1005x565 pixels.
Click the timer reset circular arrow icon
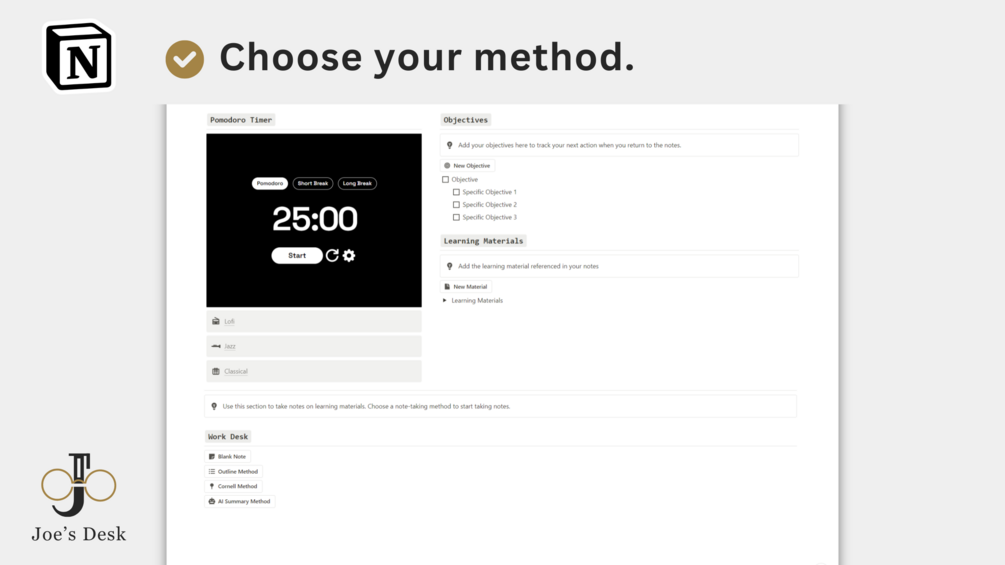pos(332,256)
